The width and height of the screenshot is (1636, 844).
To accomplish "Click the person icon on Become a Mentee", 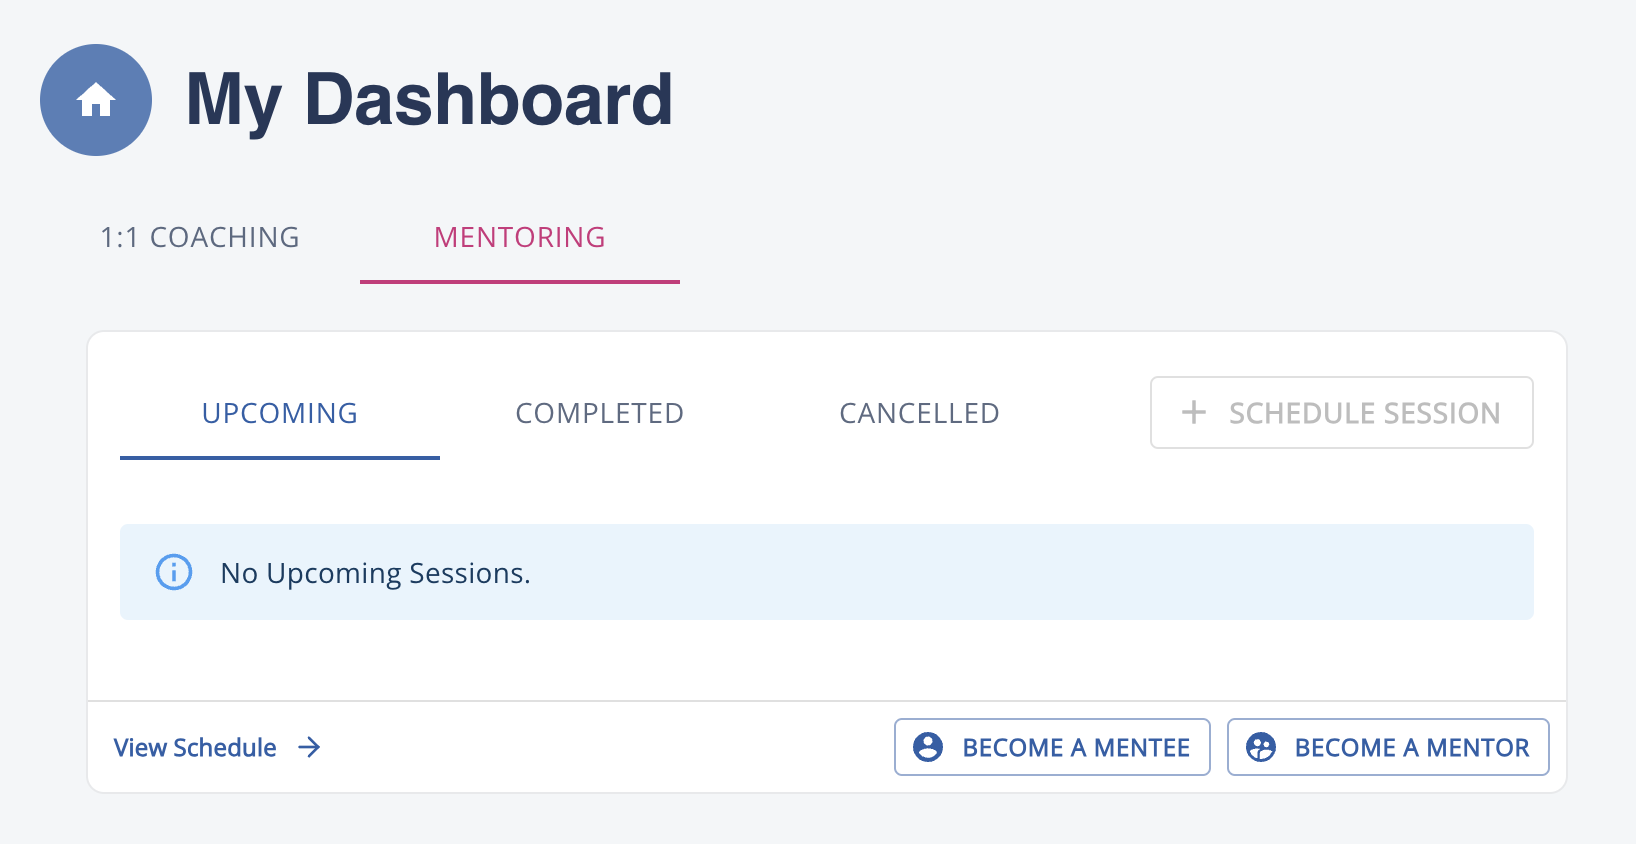I will point(928,747).
